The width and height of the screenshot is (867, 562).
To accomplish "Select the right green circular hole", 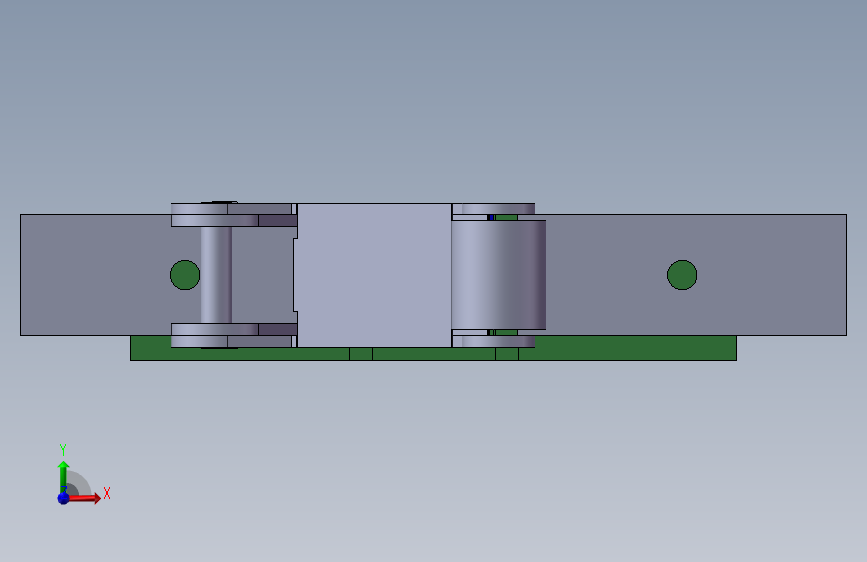I will coord(682,275).
